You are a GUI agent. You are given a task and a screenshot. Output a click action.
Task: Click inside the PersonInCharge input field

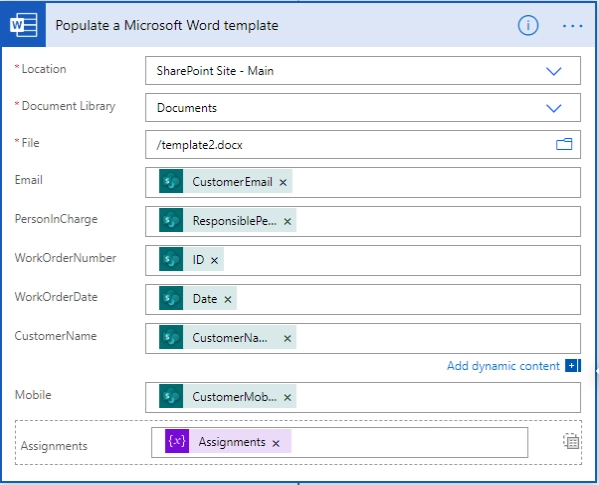point(363,221)
